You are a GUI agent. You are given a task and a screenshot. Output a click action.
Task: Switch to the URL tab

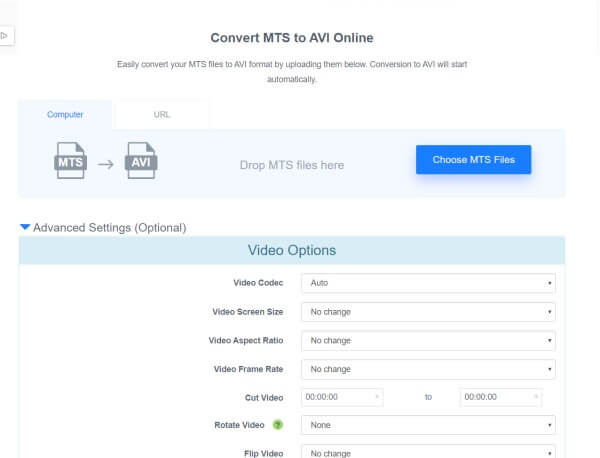click(x=162, y=114)
